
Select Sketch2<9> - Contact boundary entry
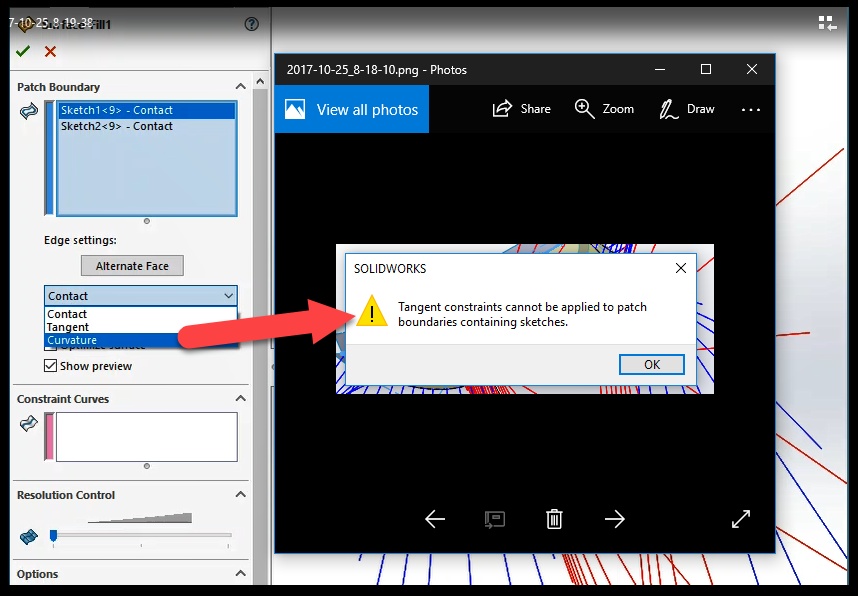147,126
